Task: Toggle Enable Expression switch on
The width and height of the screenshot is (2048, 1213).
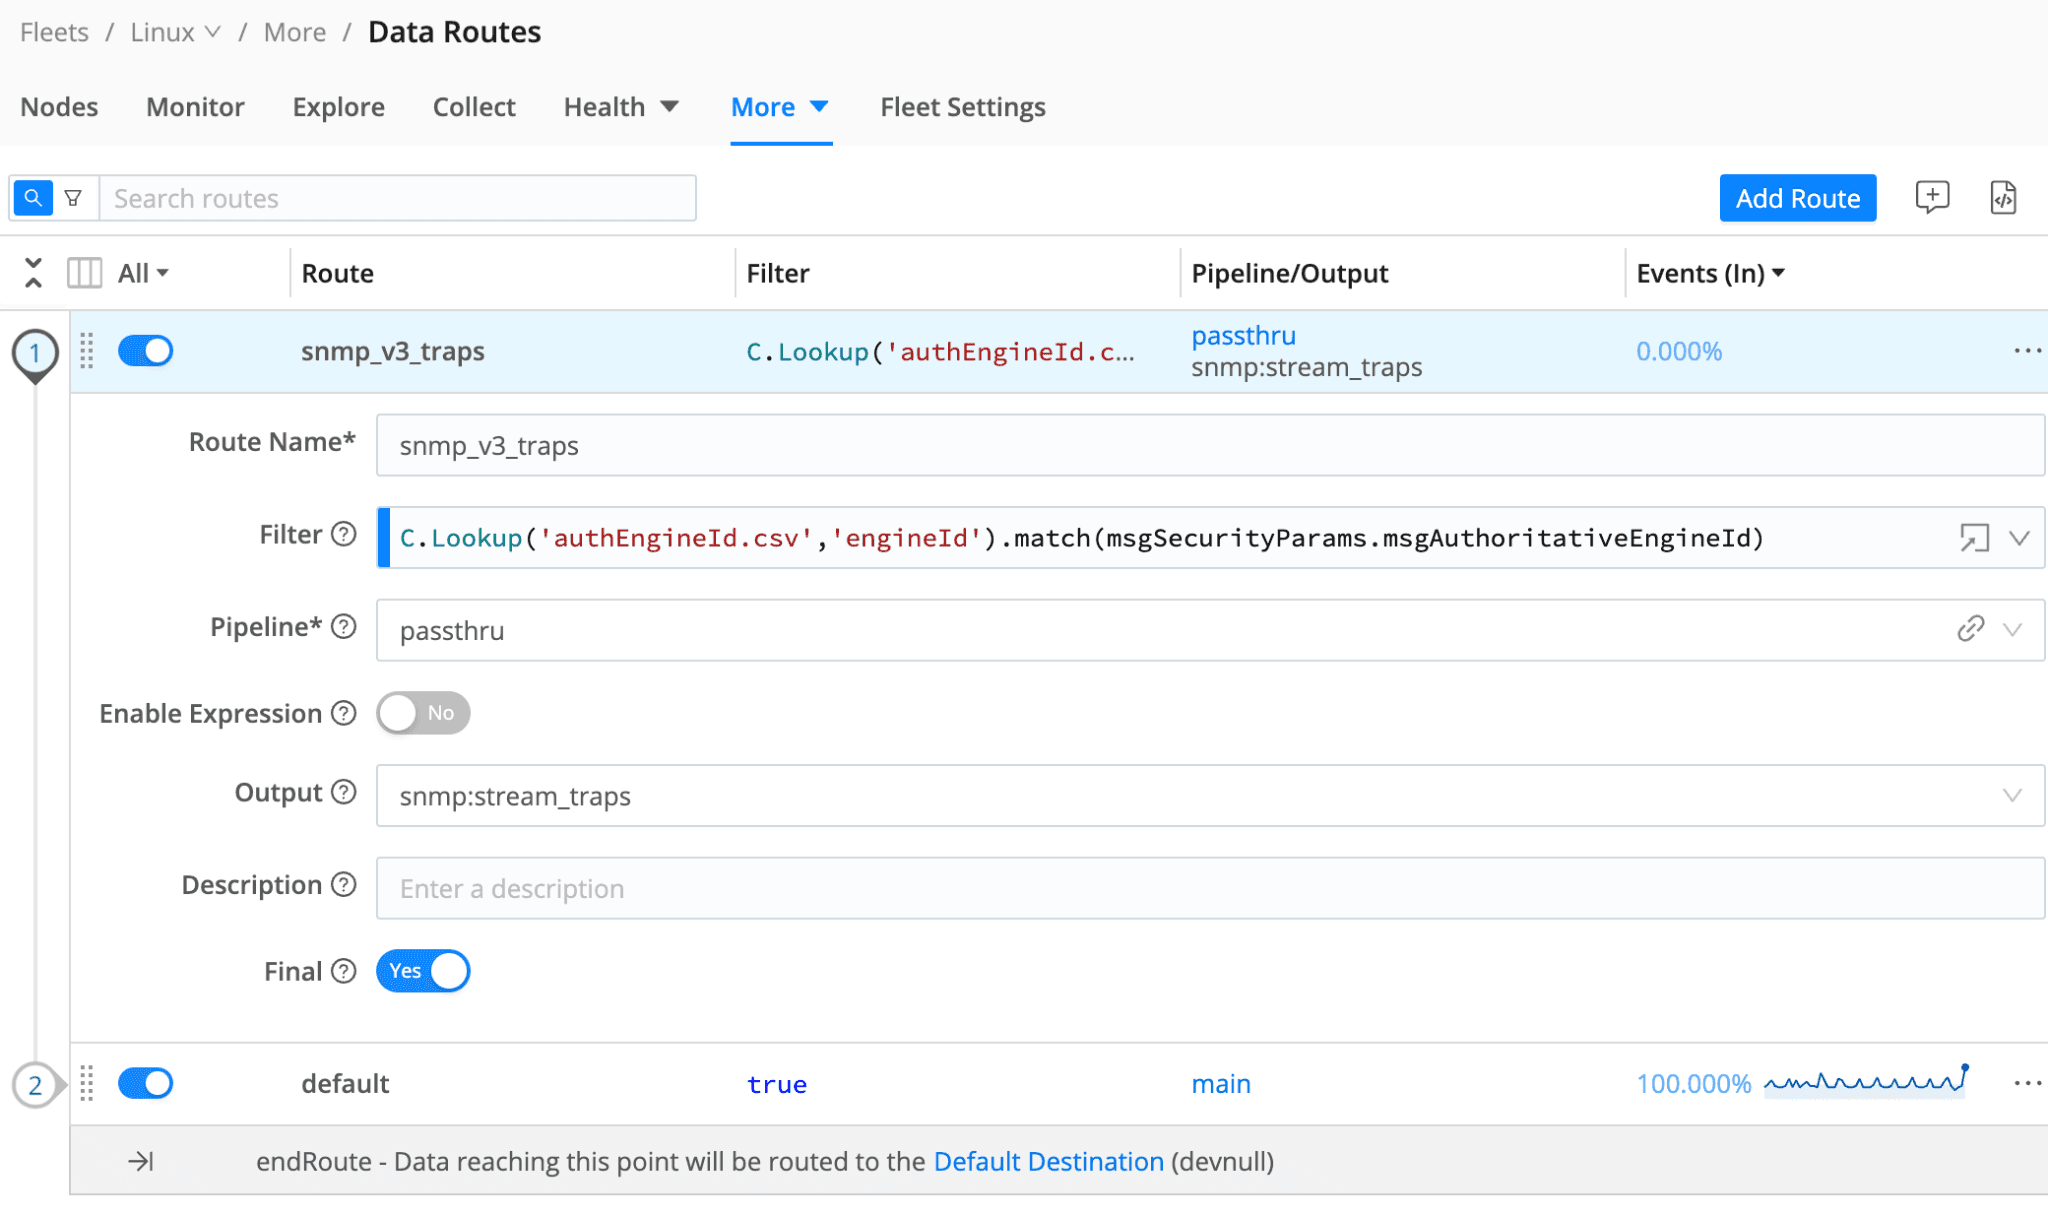Action: [423, 713]
